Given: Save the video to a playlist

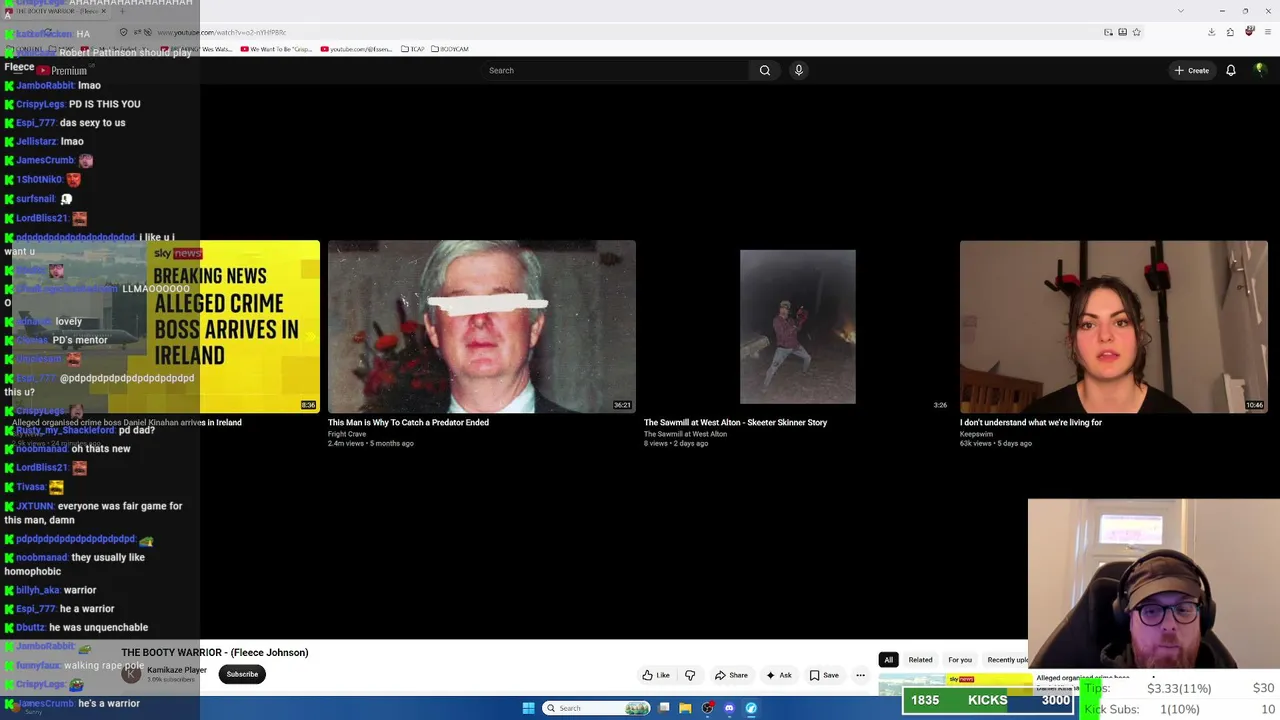Looking at the screenshot, I should tap(824, 675).
